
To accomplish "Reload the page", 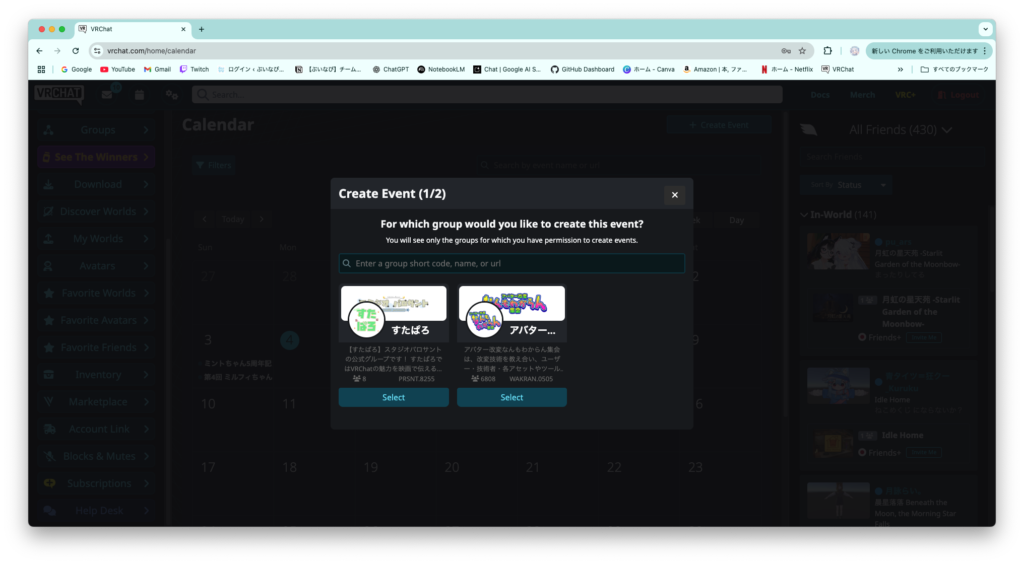I will (75, 50).
